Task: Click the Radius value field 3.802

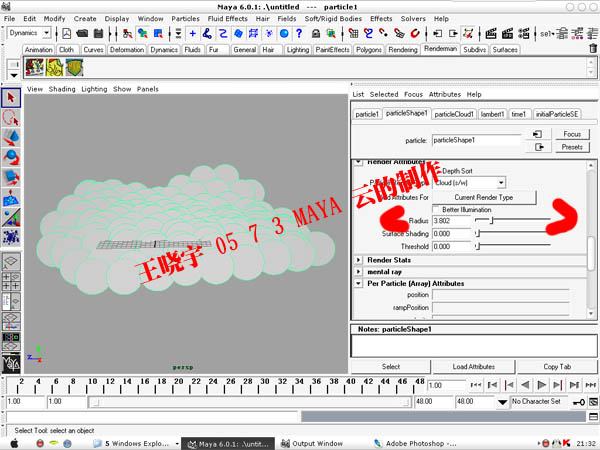Action: click(x=452, y=221)
